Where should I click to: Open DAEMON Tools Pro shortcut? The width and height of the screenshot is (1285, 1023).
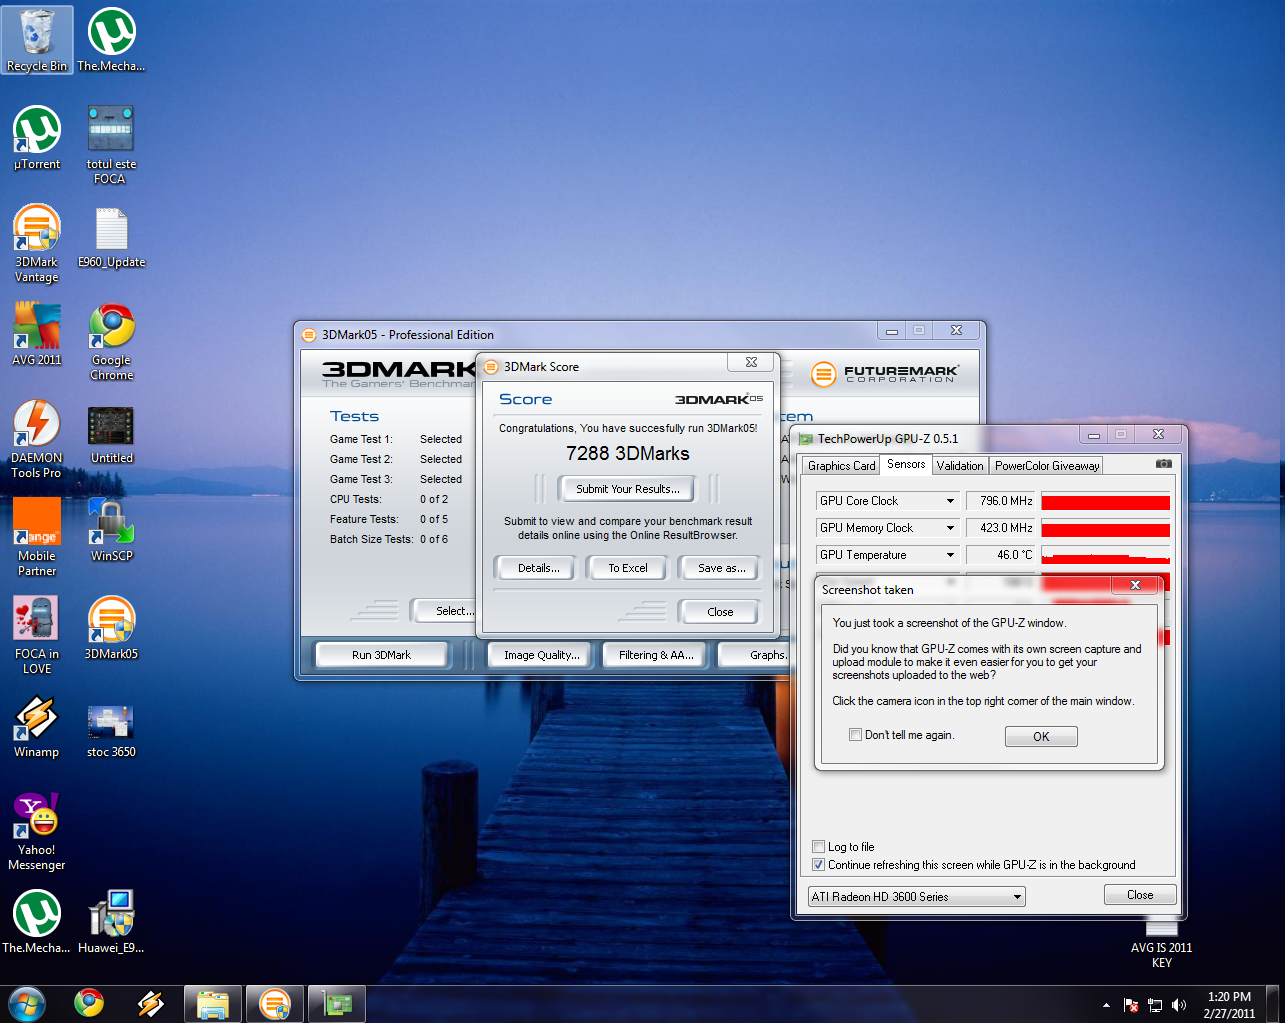coord(37,439)
